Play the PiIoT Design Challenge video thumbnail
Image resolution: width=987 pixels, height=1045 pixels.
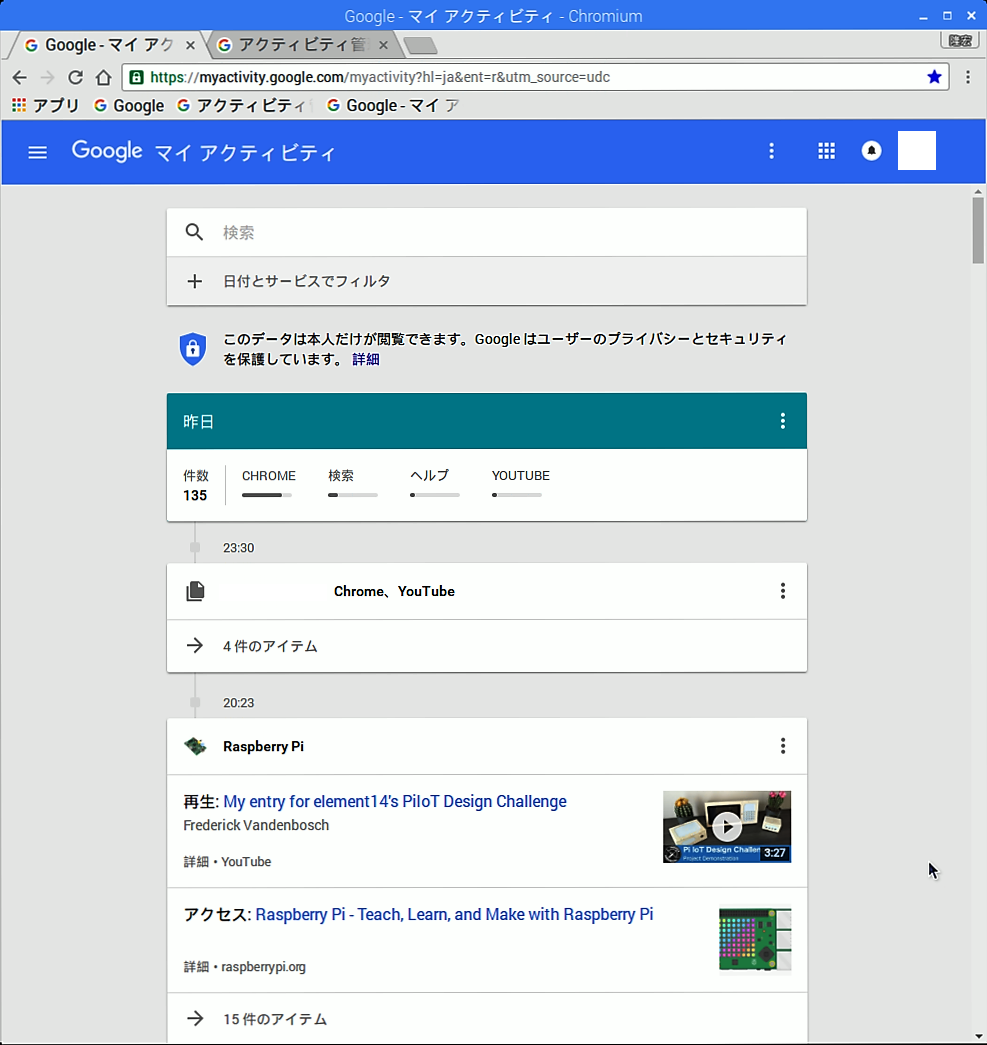coord(726,826)
